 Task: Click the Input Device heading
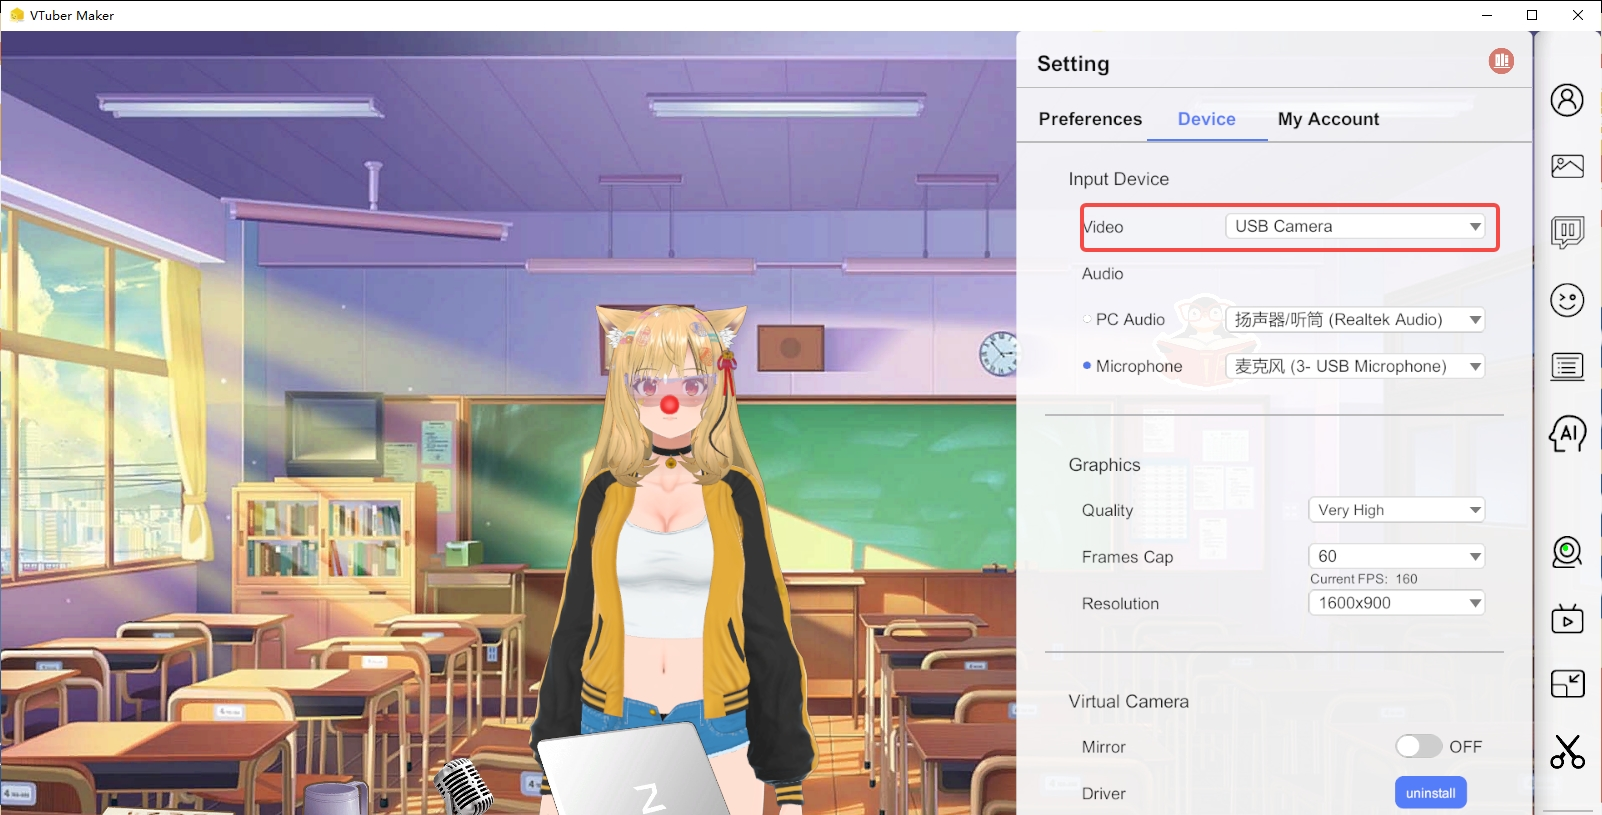tap(1119, 179)
